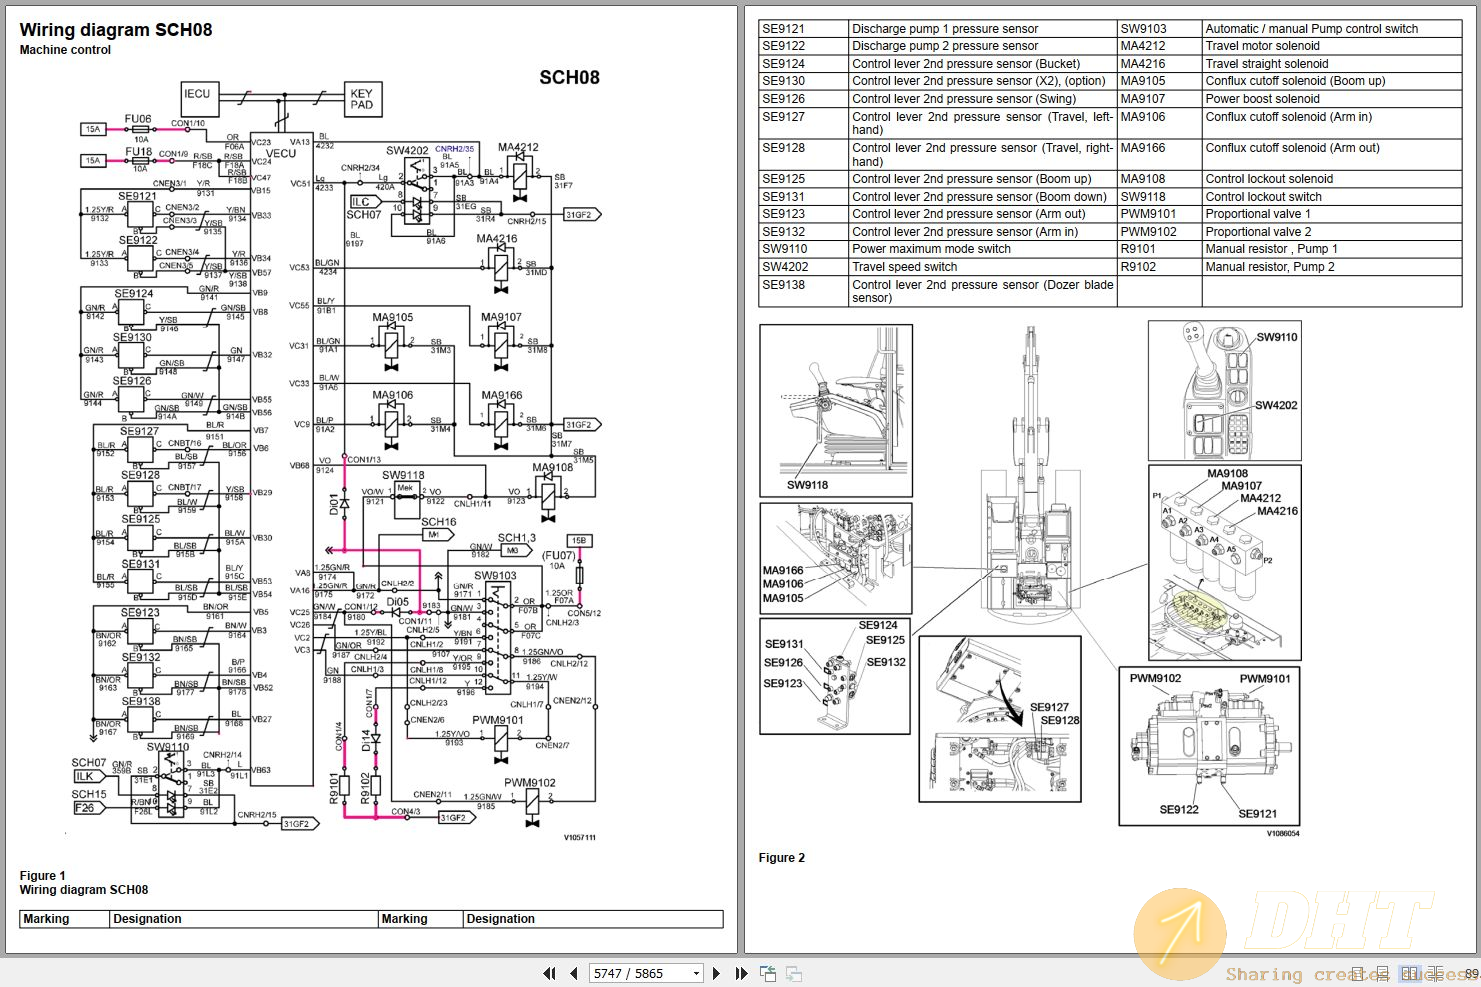This screenshot has height=987, width=1481.
Task: Click the 'Wiring diagram SCH08' page heading
Action: (116, 30)
